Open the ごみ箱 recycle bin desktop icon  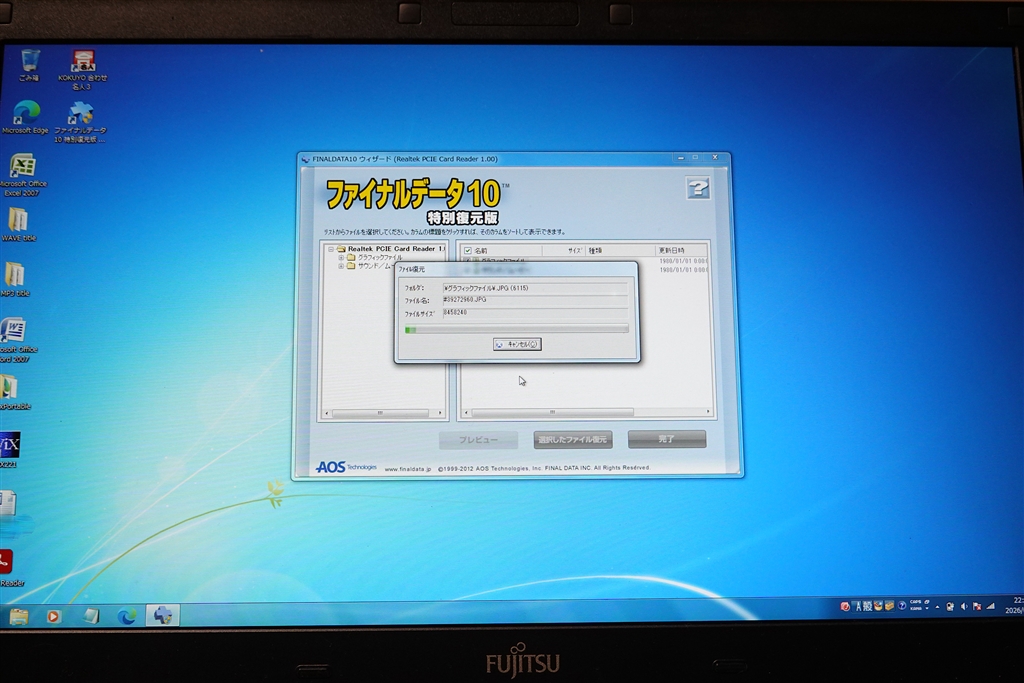[29, 64]
